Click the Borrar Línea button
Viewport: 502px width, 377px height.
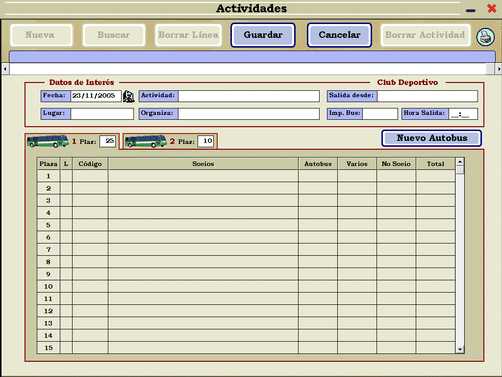click(x=188, y=35)
